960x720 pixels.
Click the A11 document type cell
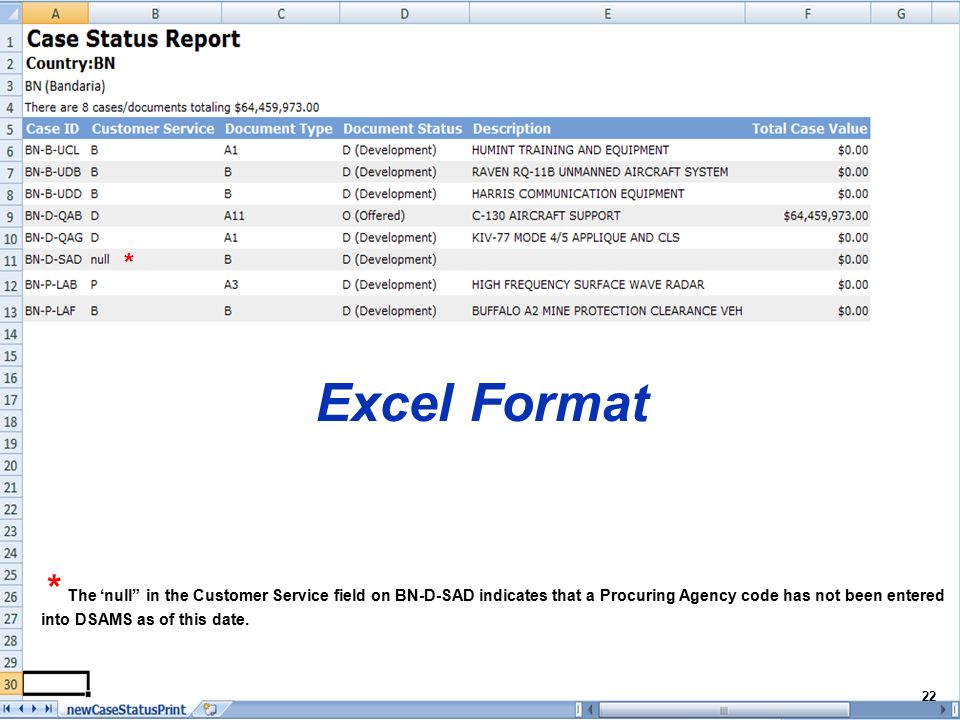(x=280, y=216)
